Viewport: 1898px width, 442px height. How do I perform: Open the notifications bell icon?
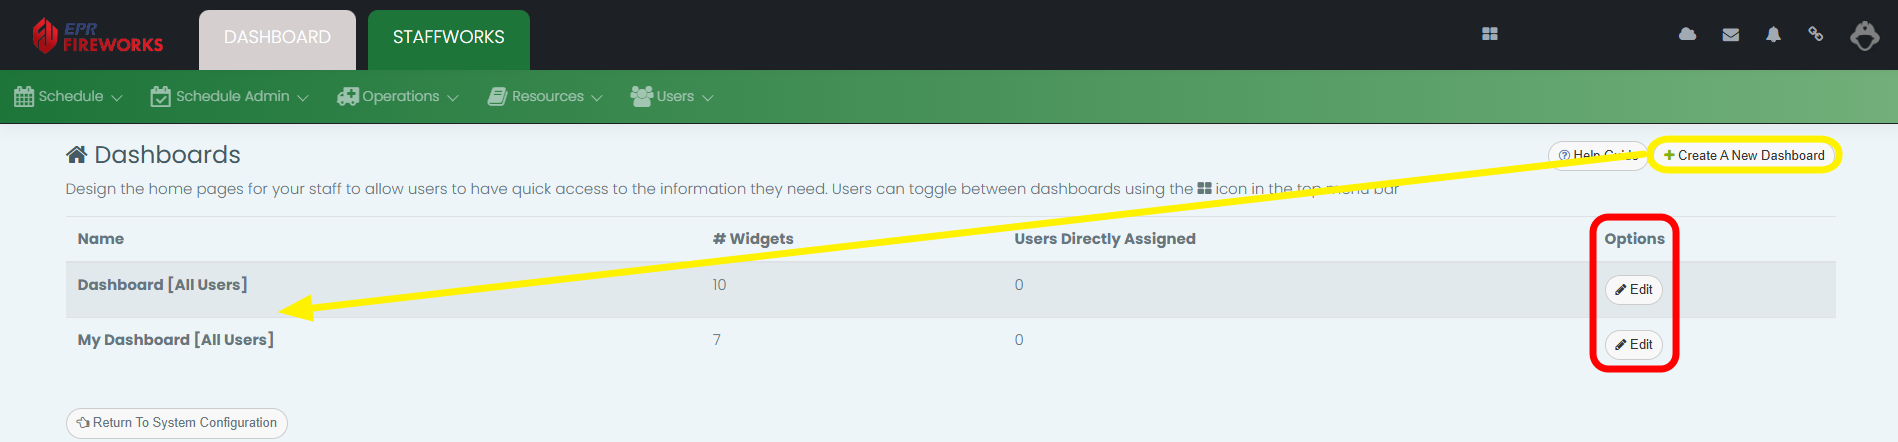click(1773, 35)
